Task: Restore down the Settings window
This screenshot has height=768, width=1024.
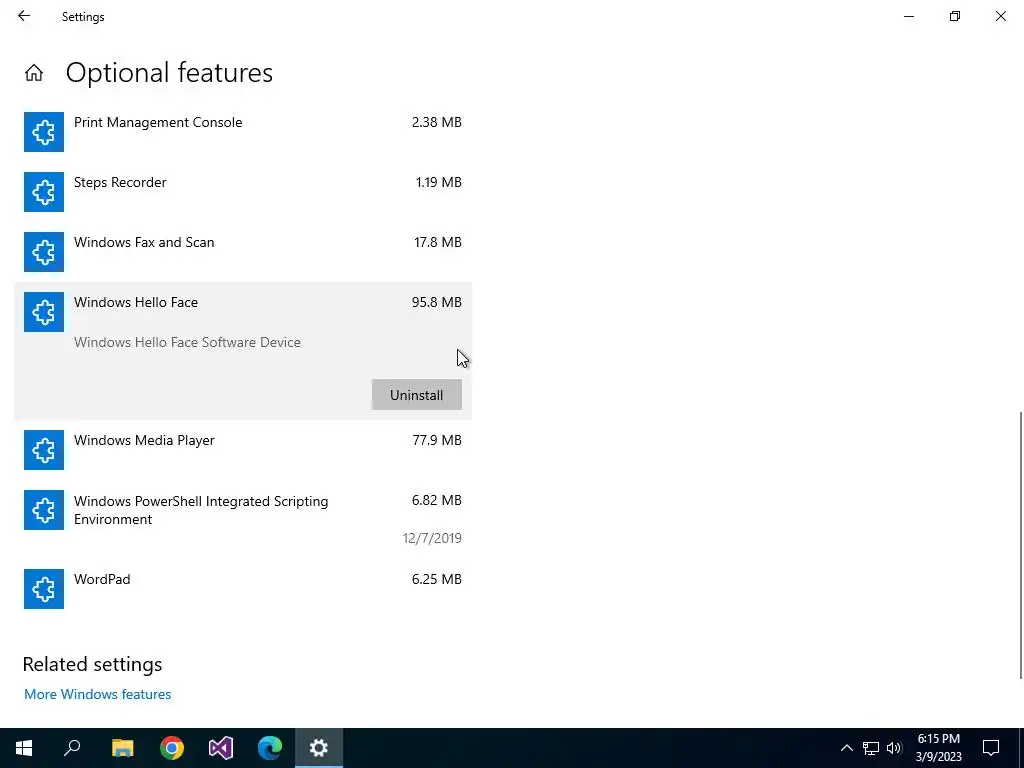Action: coord(955,16)
